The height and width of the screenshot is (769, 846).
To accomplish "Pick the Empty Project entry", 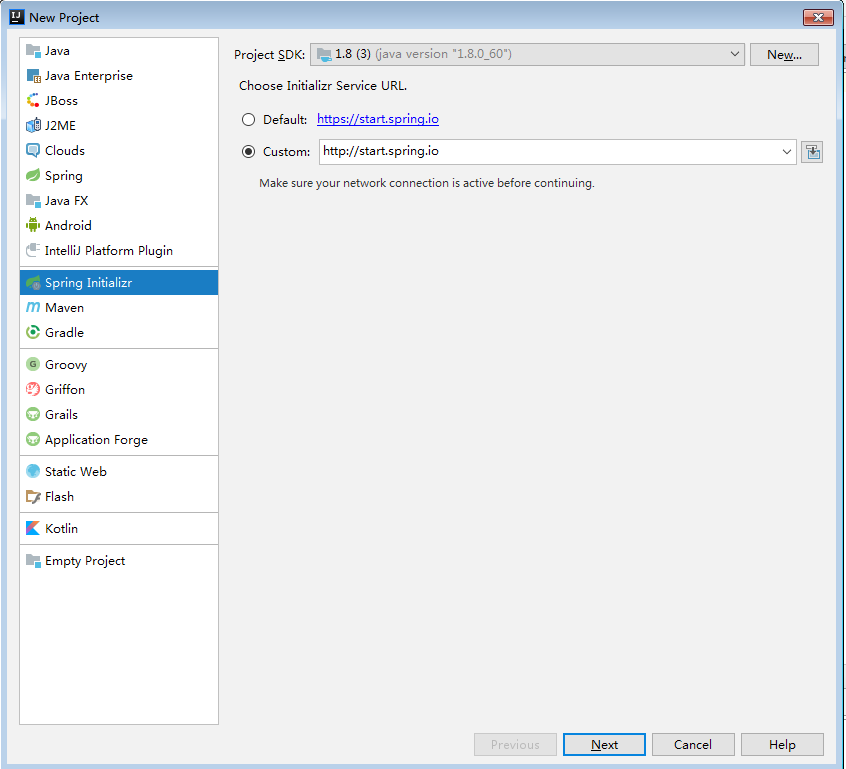I will point(119,561).
